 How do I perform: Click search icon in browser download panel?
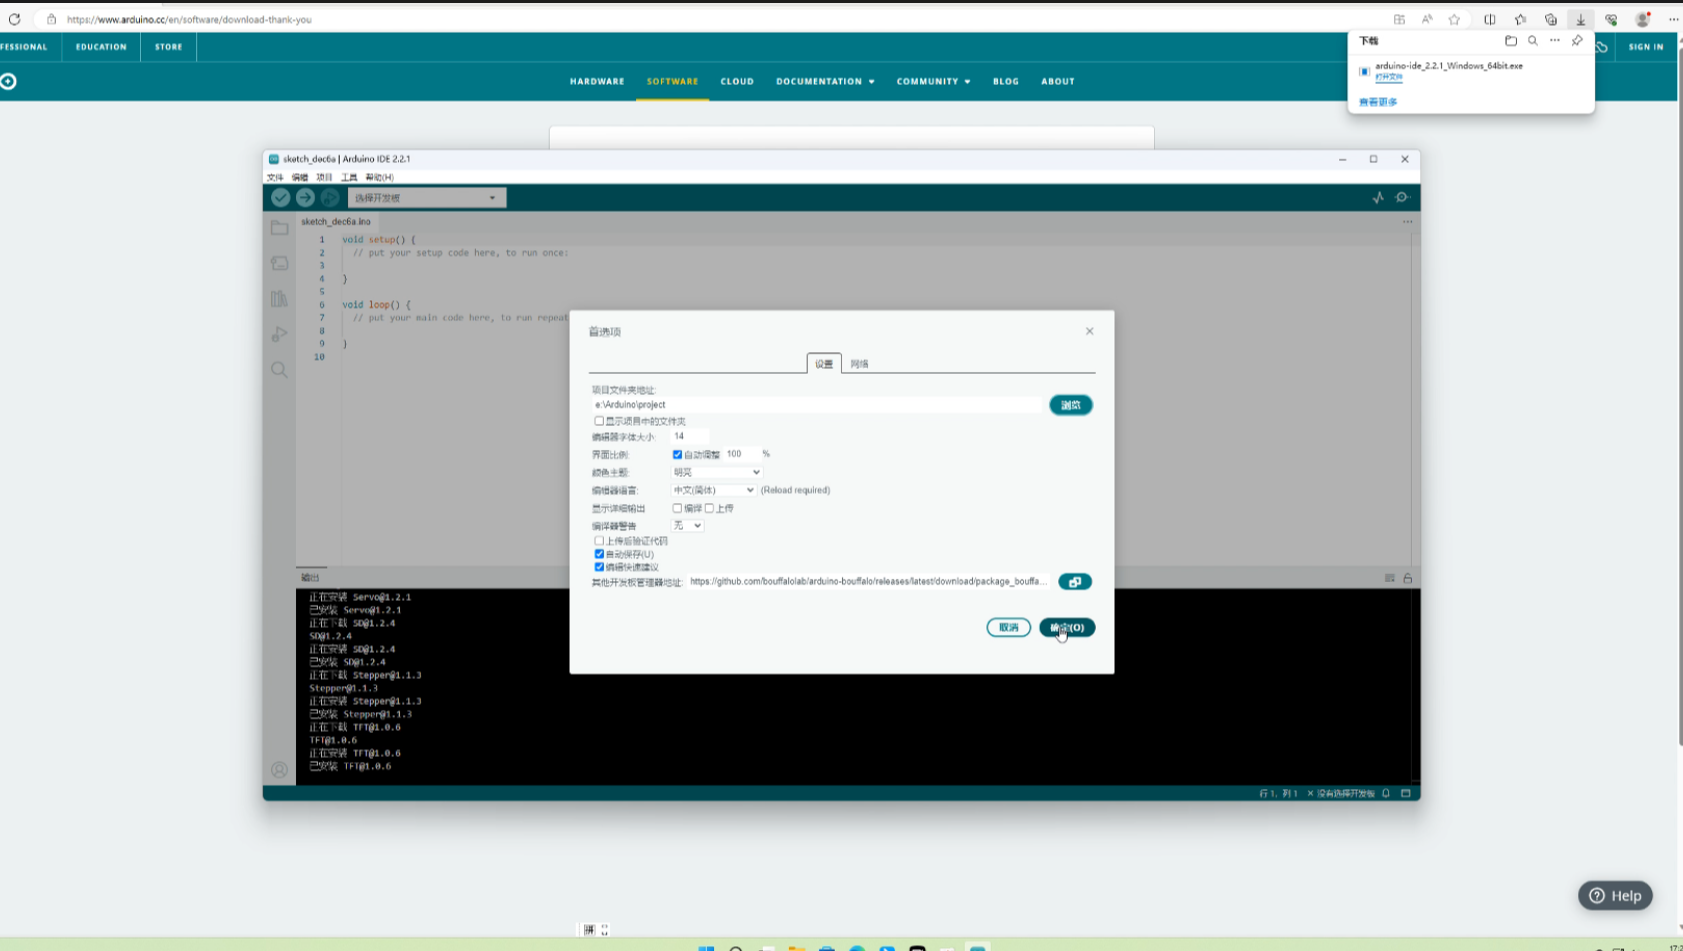pos(1533,41)
